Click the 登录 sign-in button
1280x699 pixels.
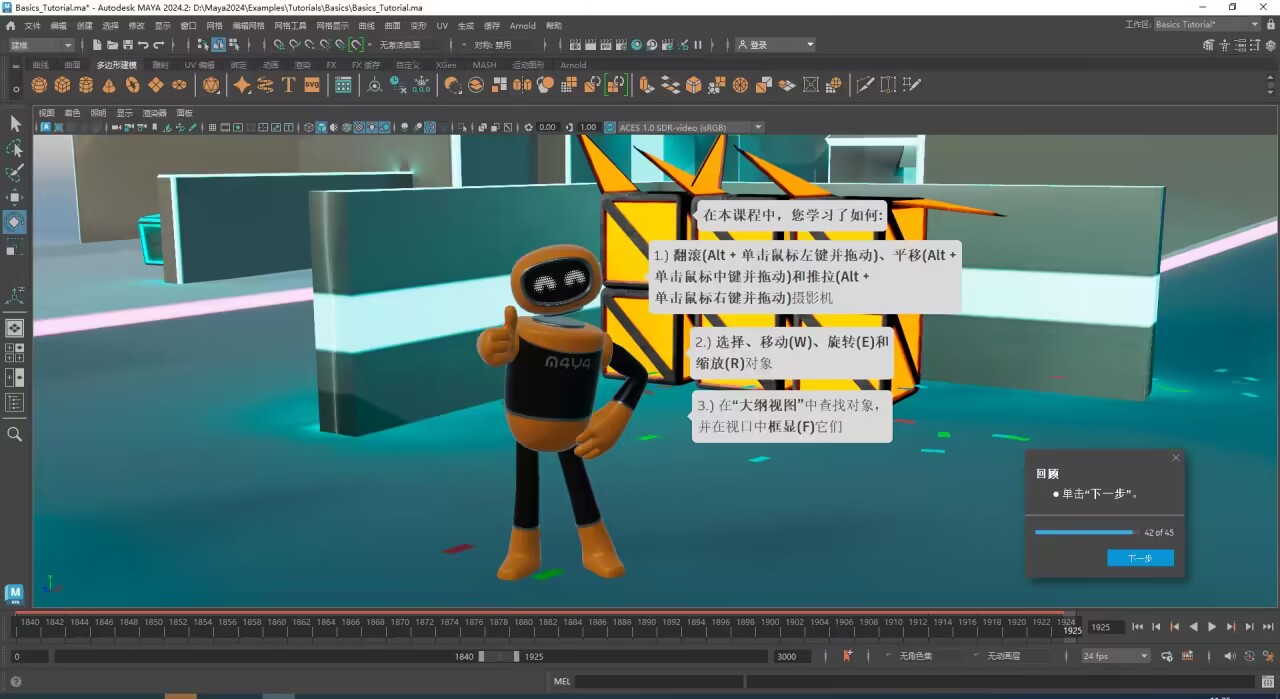(x=775, y=45)
